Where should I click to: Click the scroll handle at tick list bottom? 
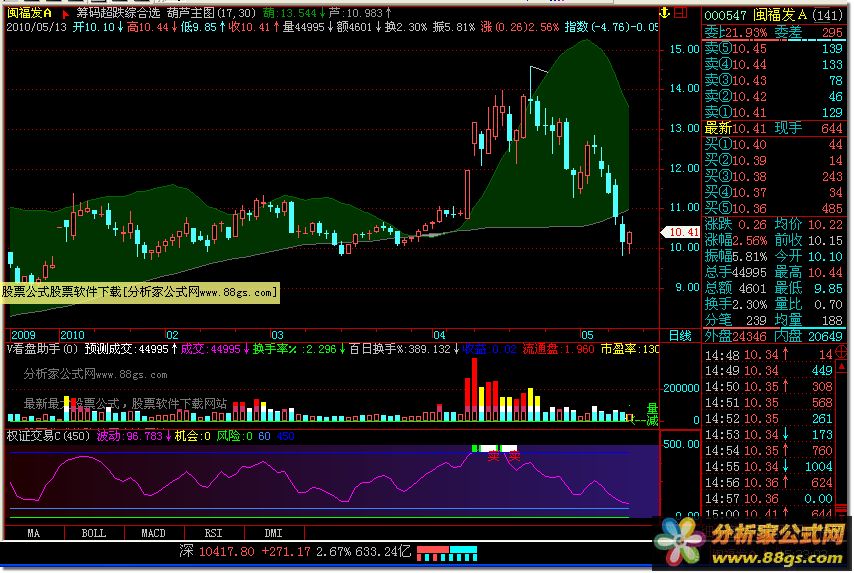coord(841,509)
